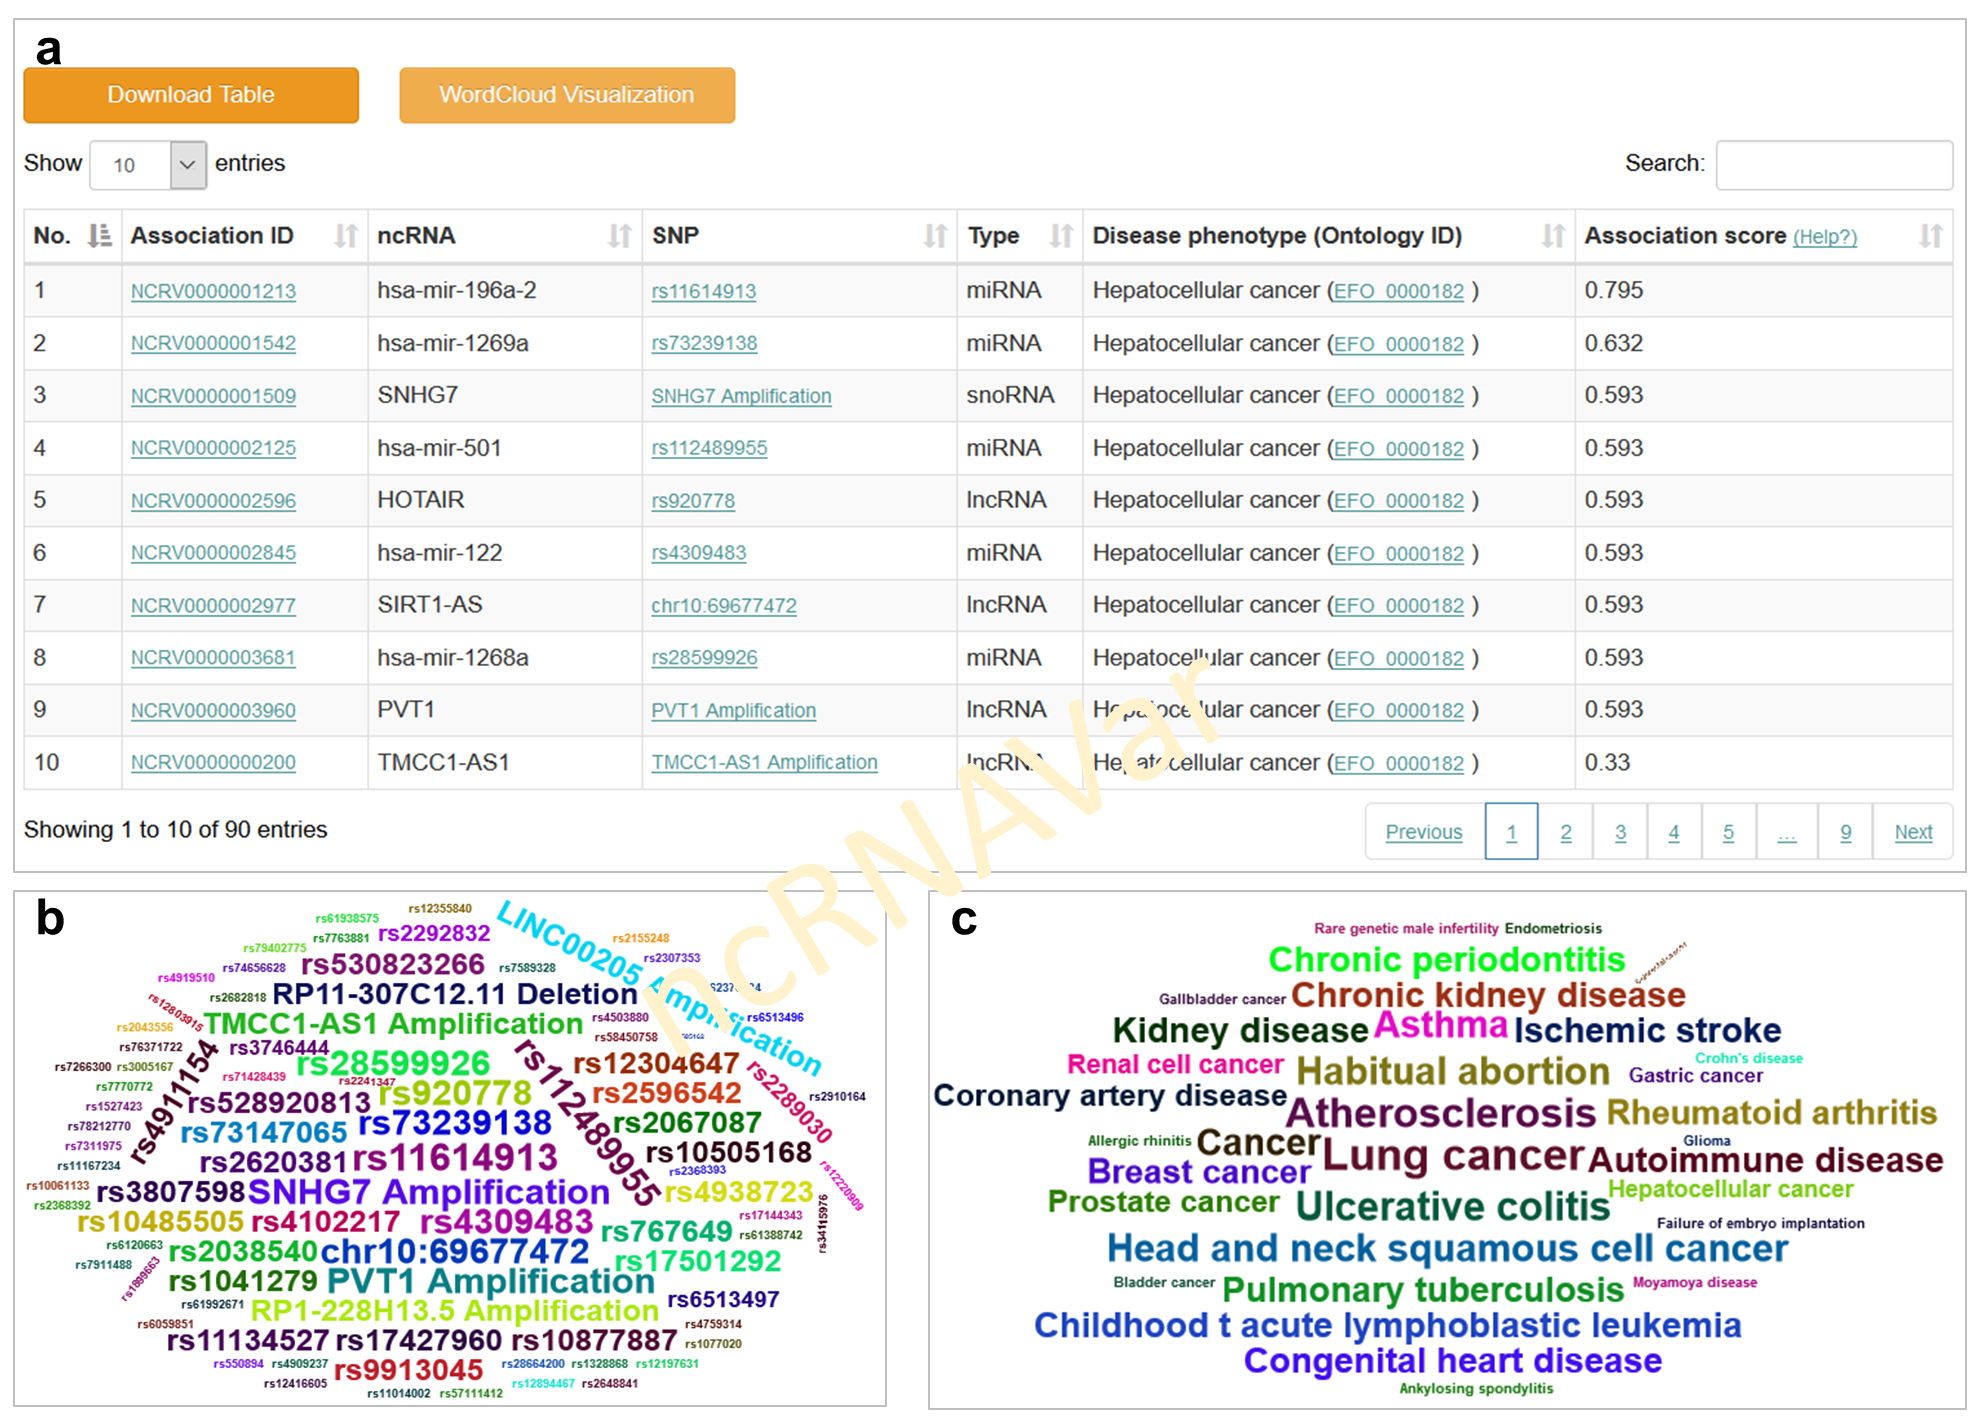The width and height of the screenshot is (1984, 1417).
Task: Sort table by No. column icon
Action: point(99,236)
